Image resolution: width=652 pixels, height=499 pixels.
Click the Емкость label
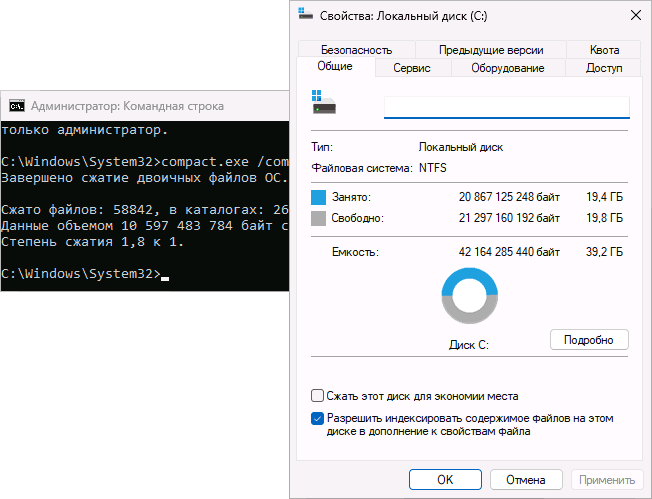tap(355, 252)
